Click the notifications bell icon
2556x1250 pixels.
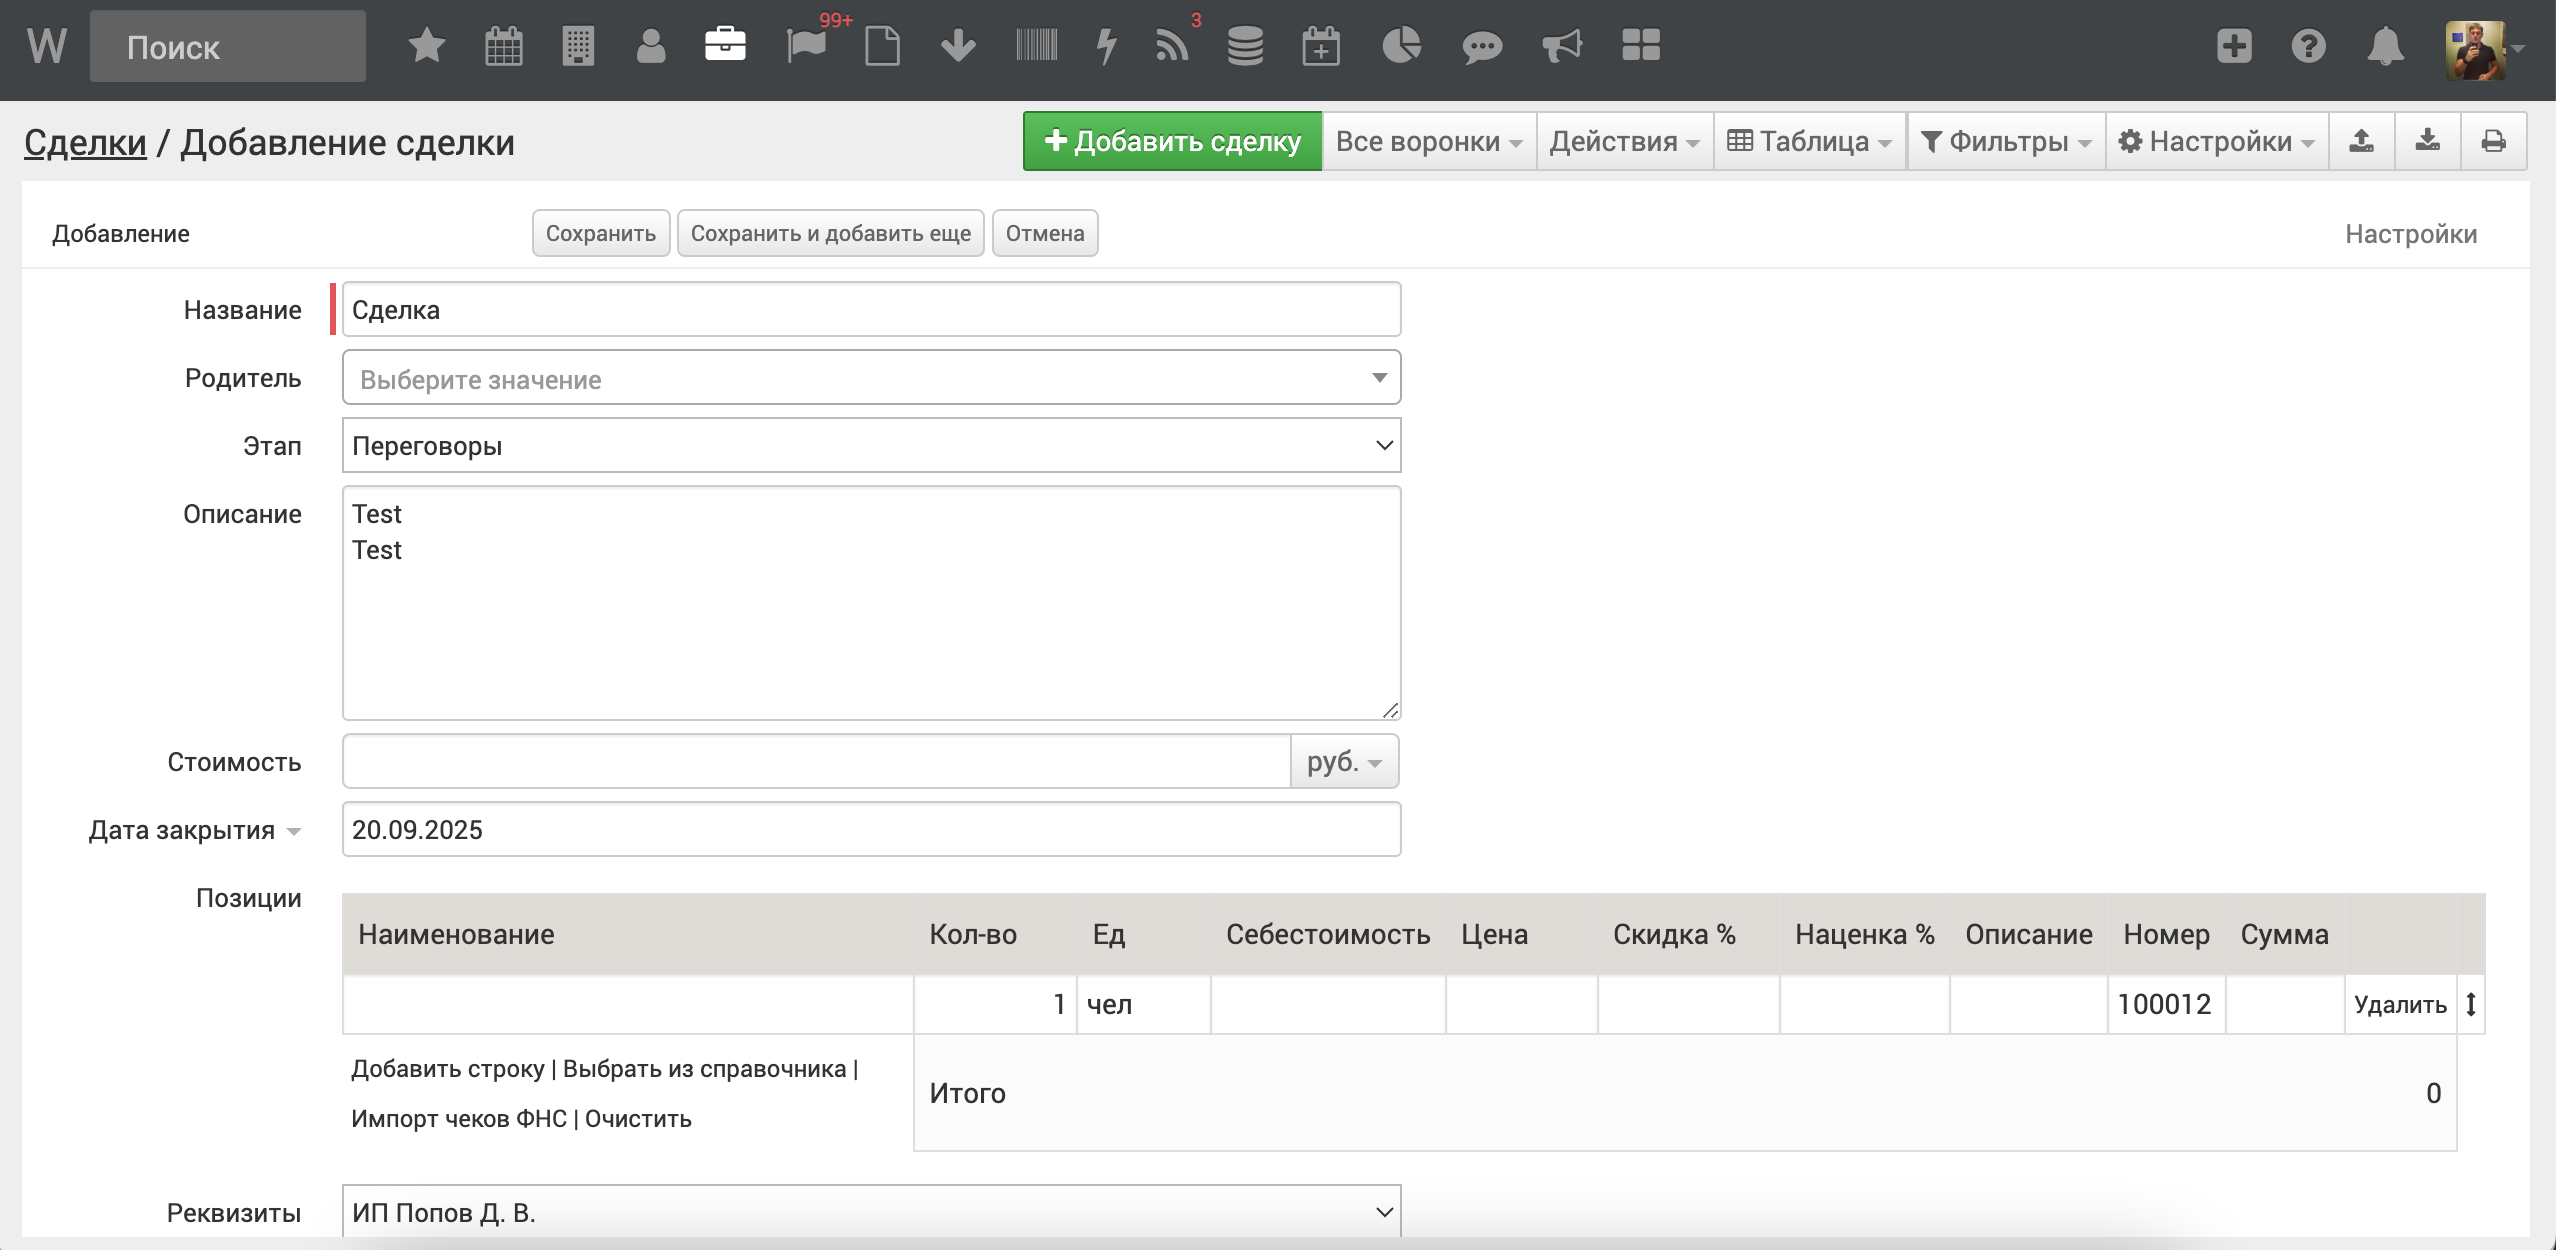[2386, 46]
